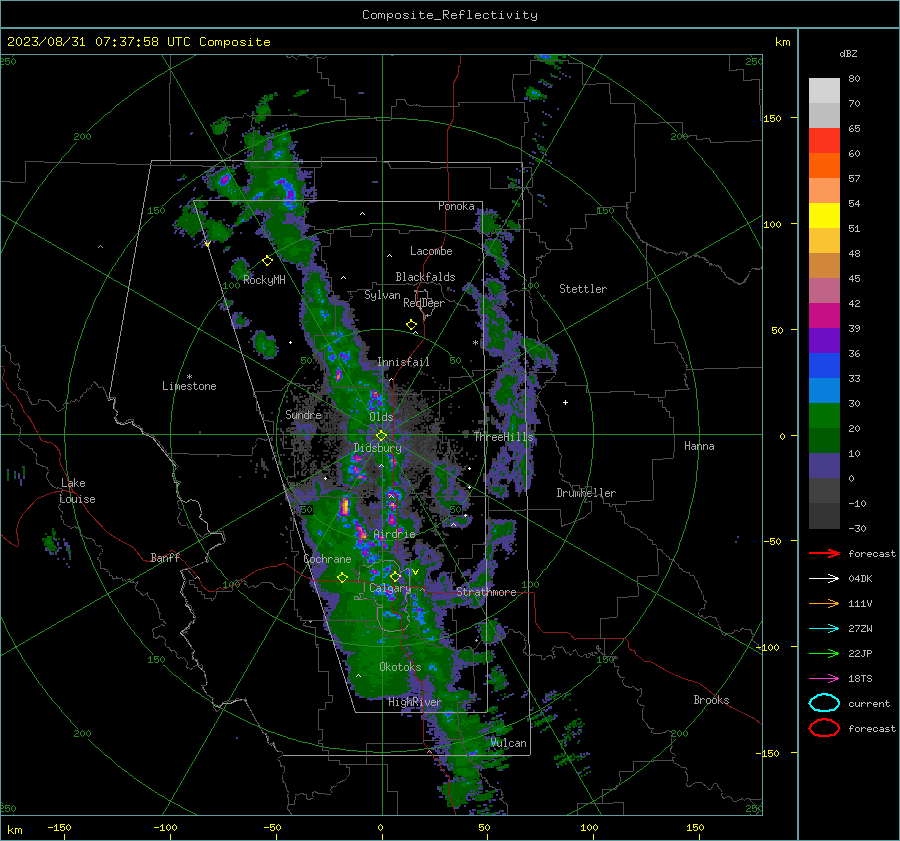This screenshot has height=841, width=900.
Task: Select the 39 dBZ purple color swatch
Action: coord(824,340)
